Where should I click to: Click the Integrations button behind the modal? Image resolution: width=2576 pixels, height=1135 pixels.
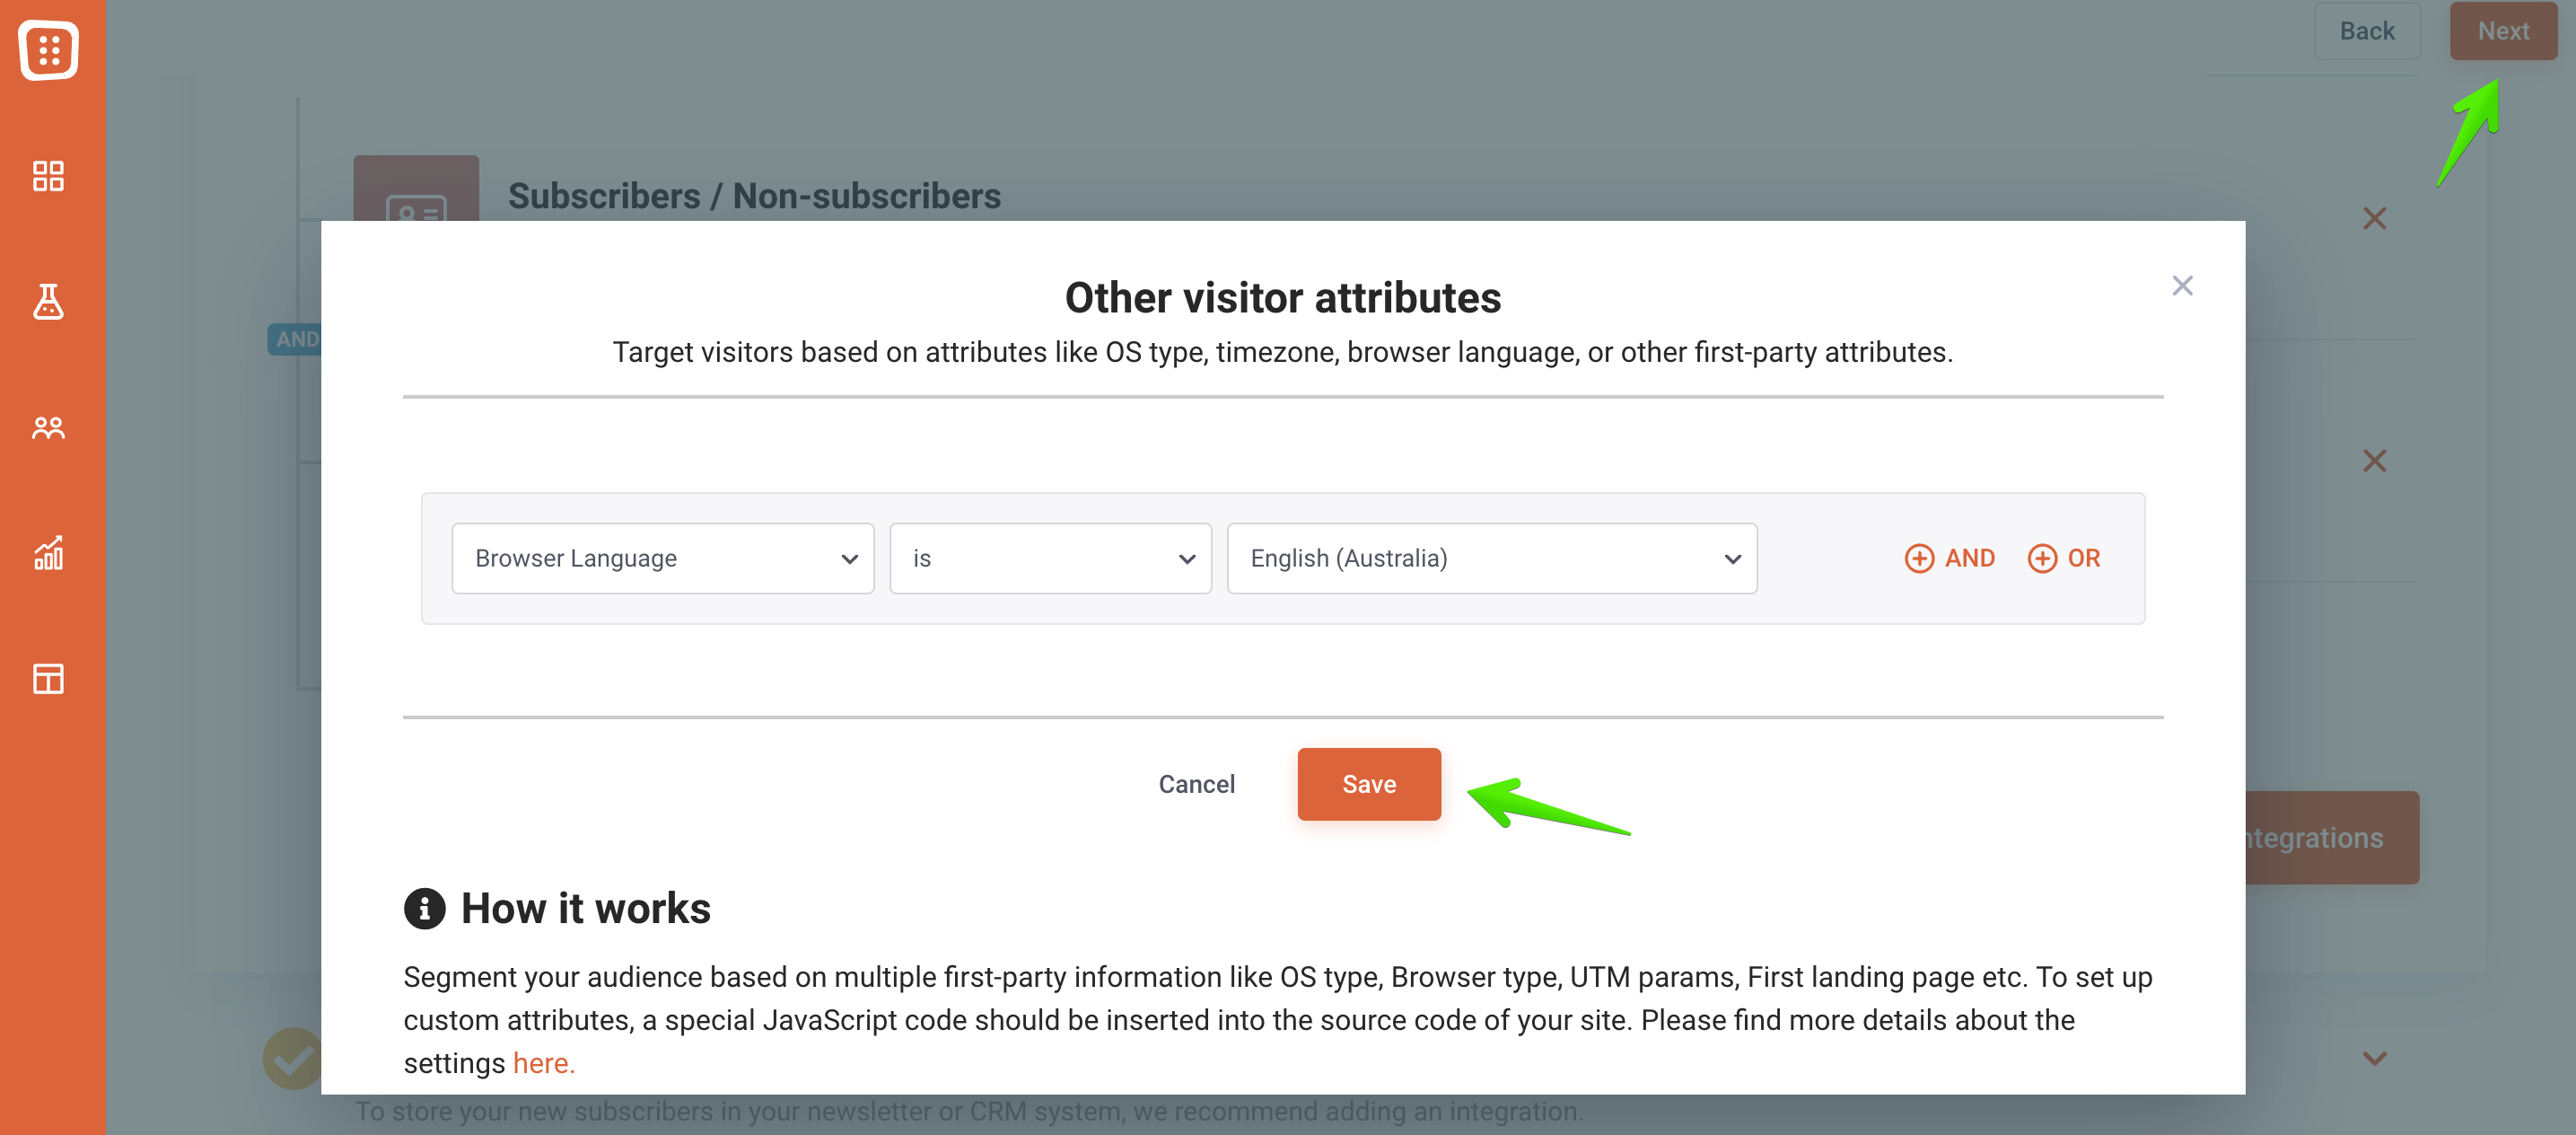click(x=2331, y=838)
